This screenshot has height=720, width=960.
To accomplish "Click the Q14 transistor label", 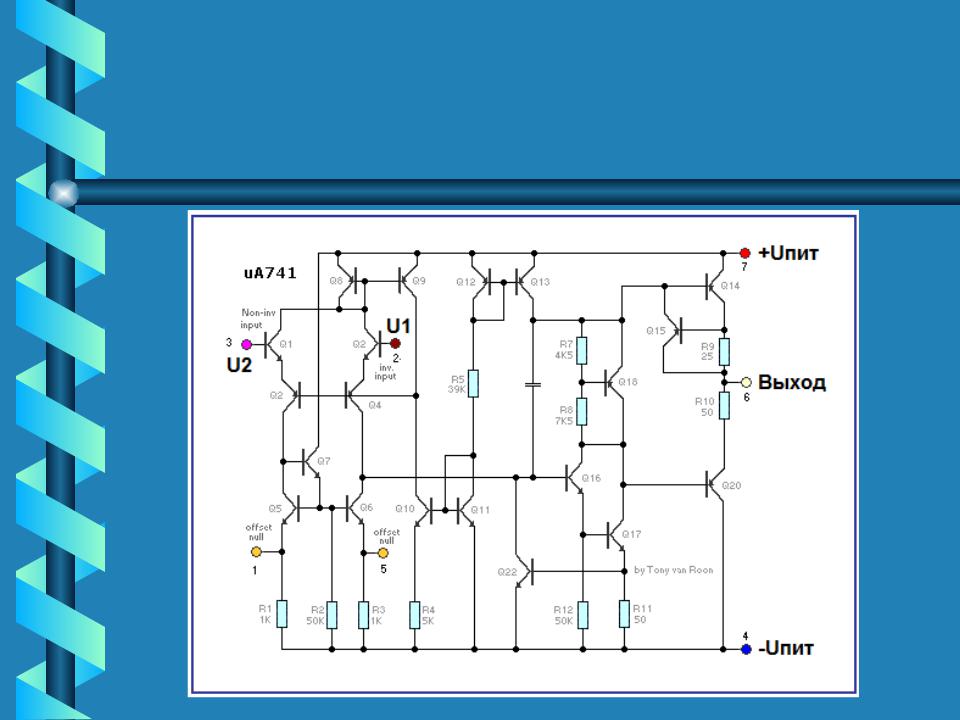I will (x=730, y=286).
